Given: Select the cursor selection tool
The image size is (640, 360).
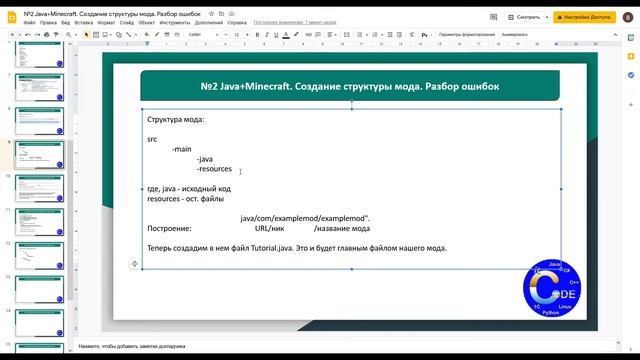Looking at the screenshot, I should 86,35.
